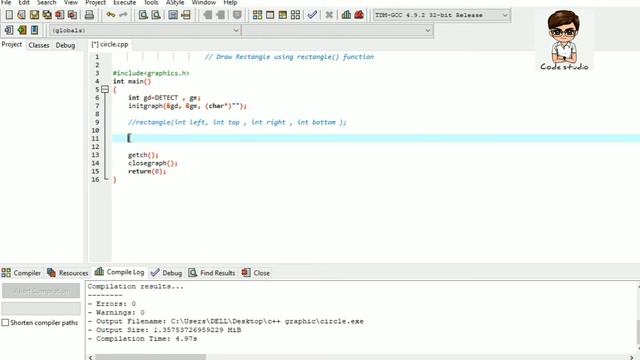Click the Abort Compilation button
This screenshot has height=360, width=640.
click(x=41, y=291)
